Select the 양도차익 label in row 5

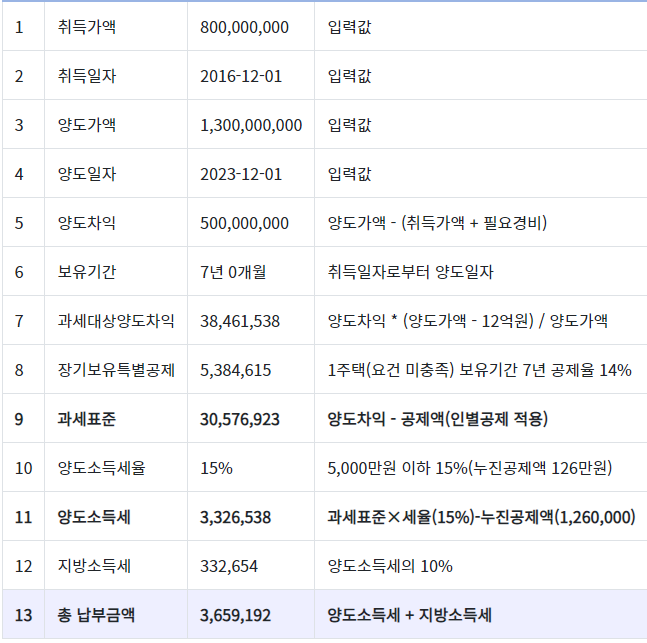click(x=87, y=223)
